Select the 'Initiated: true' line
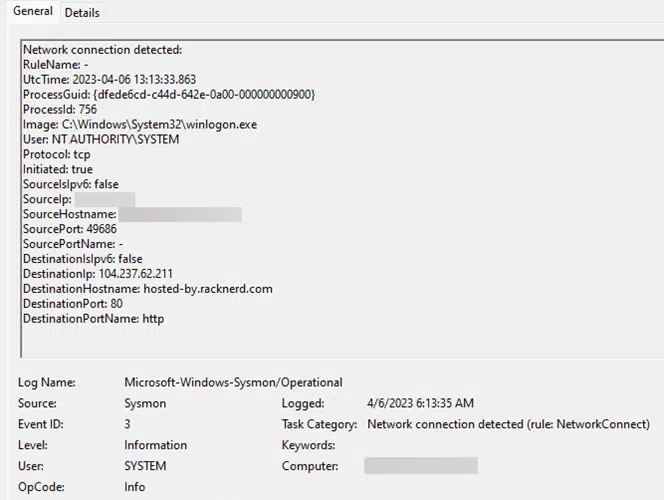Screen dimensions: 664x500 tap(58, 169)
